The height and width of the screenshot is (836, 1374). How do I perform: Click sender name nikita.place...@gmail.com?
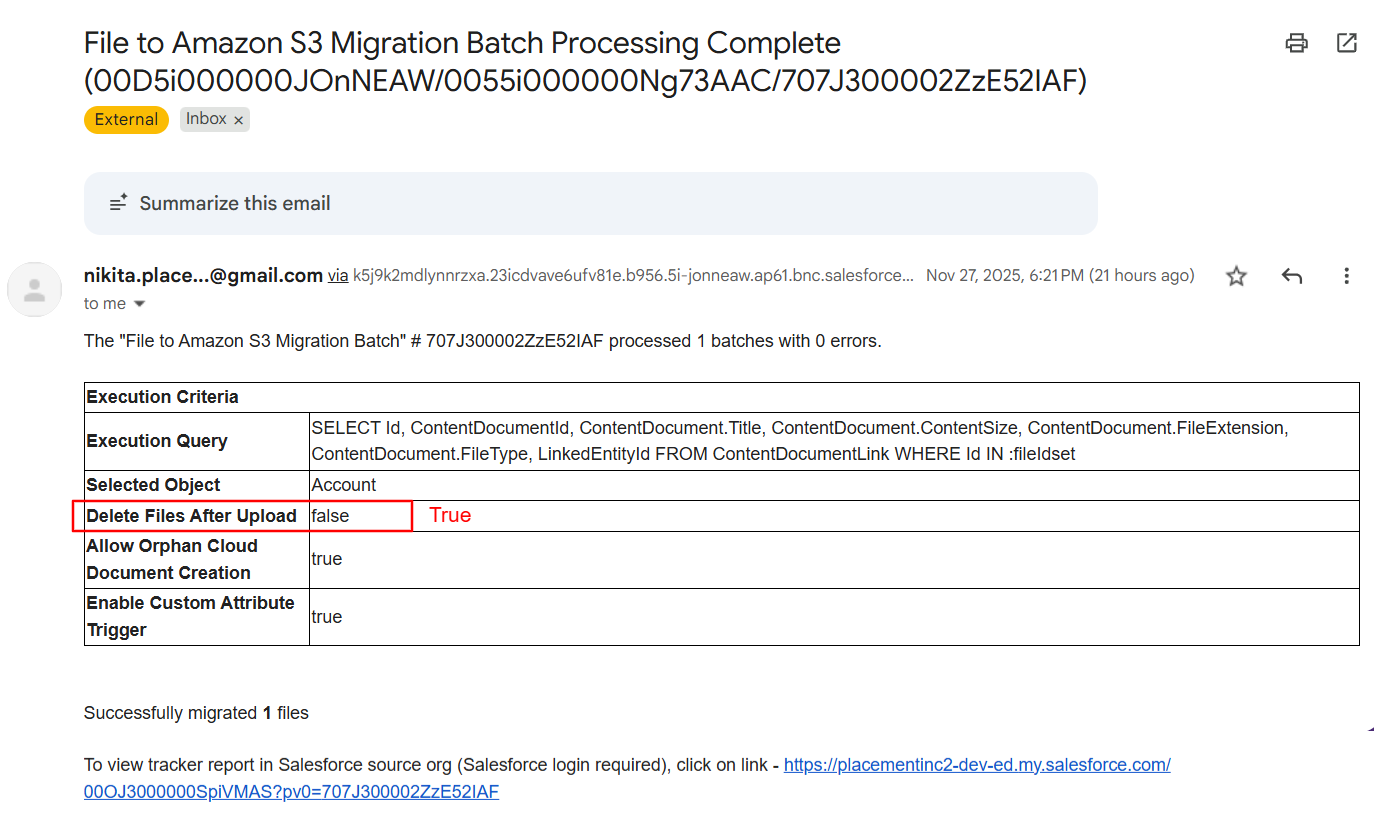pos(203,276)
